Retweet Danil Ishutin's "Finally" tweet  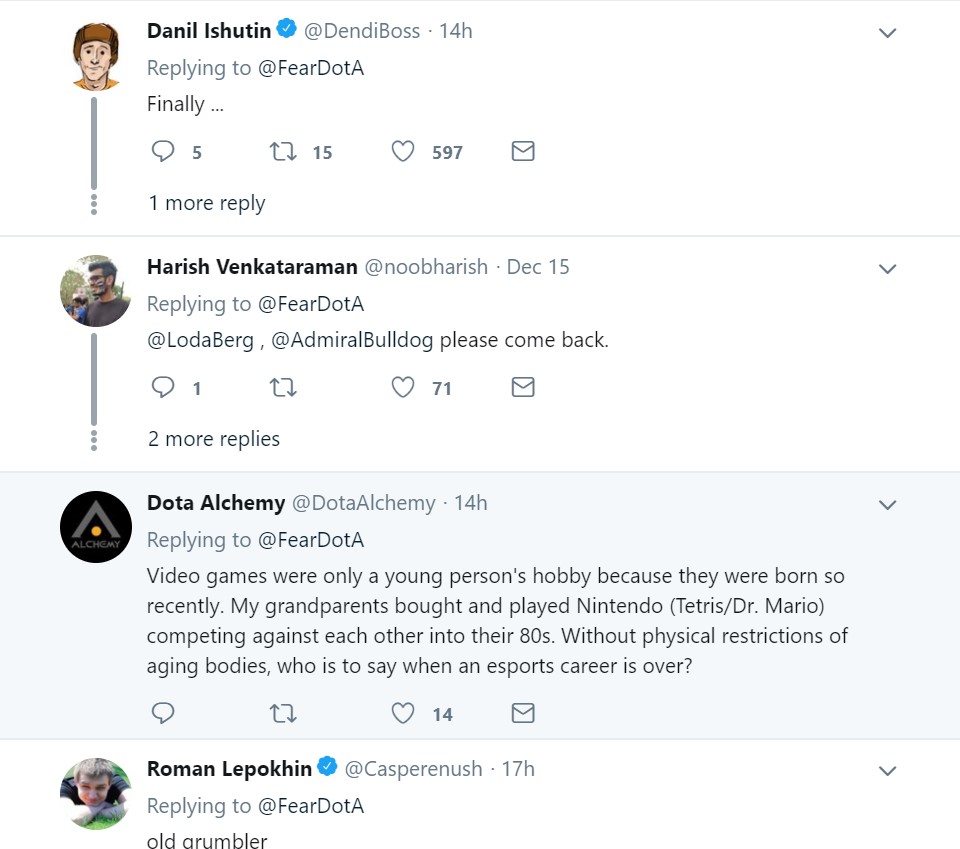[x=283, y=152]
